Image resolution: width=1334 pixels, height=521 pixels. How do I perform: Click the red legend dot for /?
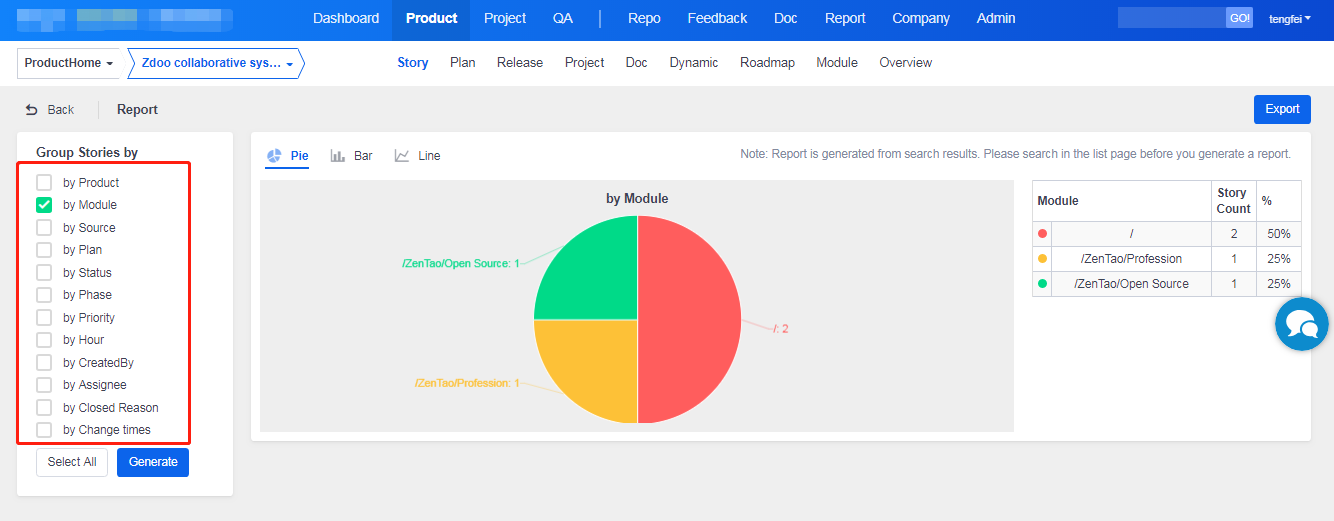(x=1042, y=234)
